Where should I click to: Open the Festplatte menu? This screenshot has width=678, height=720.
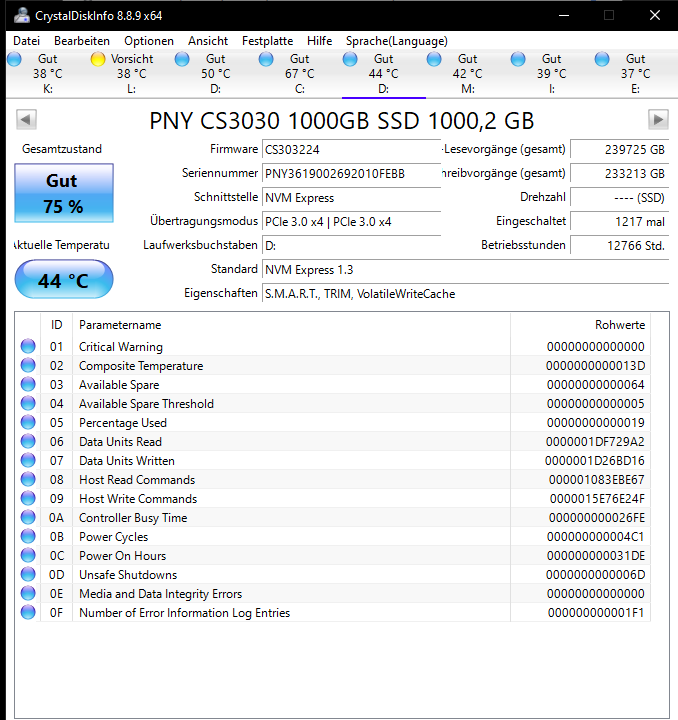coord(267,41)
